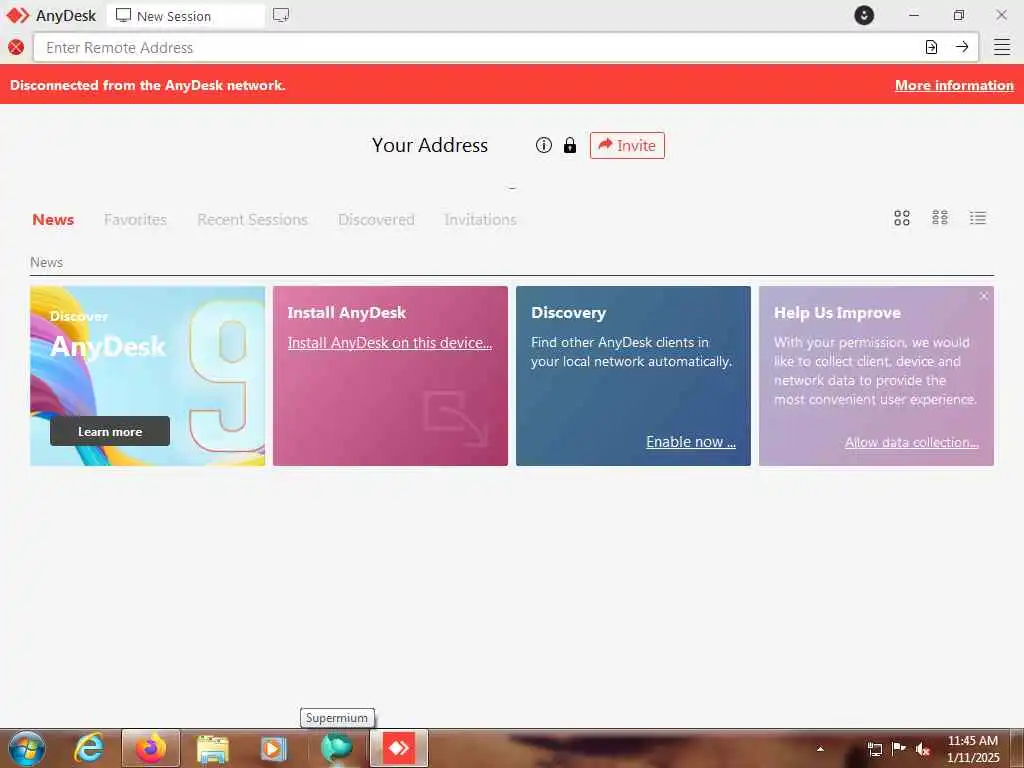Click the muted volume tray icon

923,749
